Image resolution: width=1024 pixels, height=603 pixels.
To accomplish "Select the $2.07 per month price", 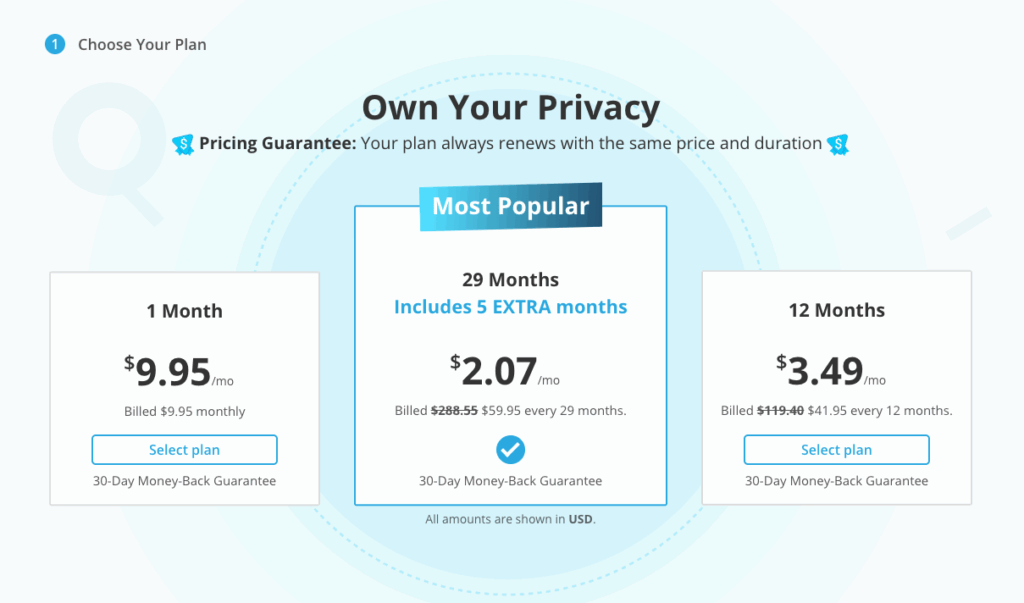I will pos(498,371).
